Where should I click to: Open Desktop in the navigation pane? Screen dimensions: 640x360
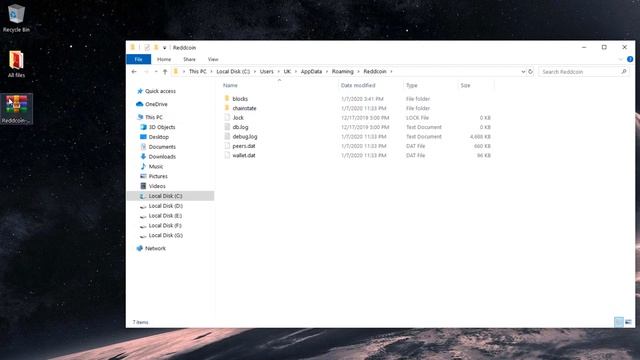pos(158,137)
